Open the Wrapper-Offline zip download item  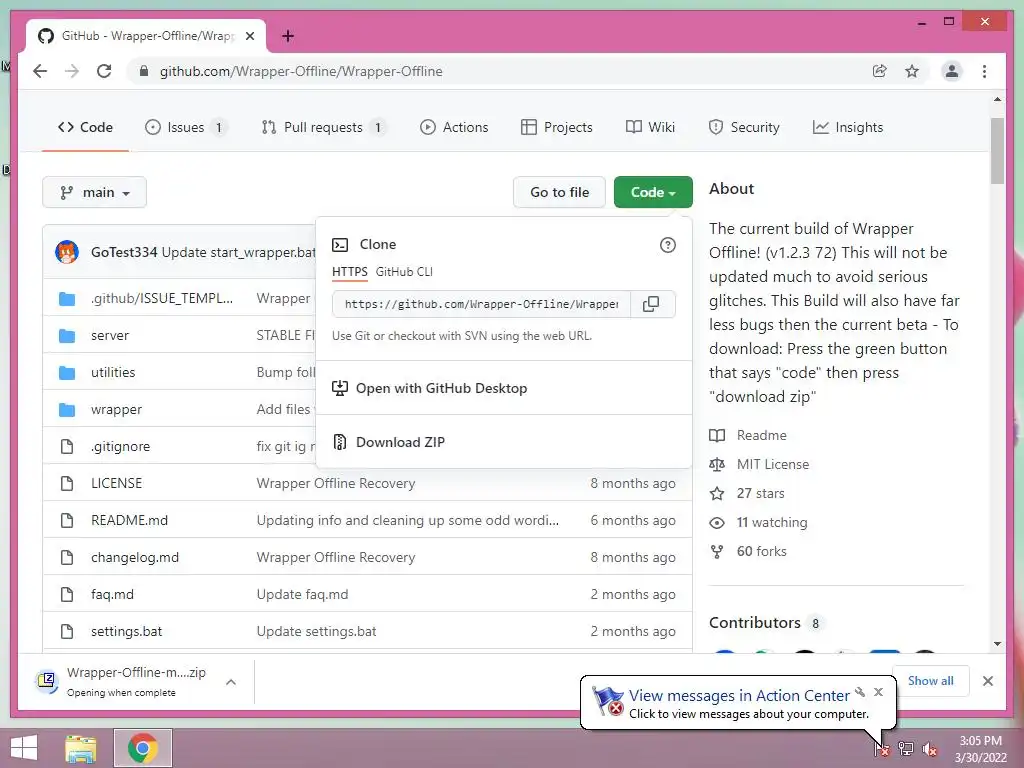[120, 682]
